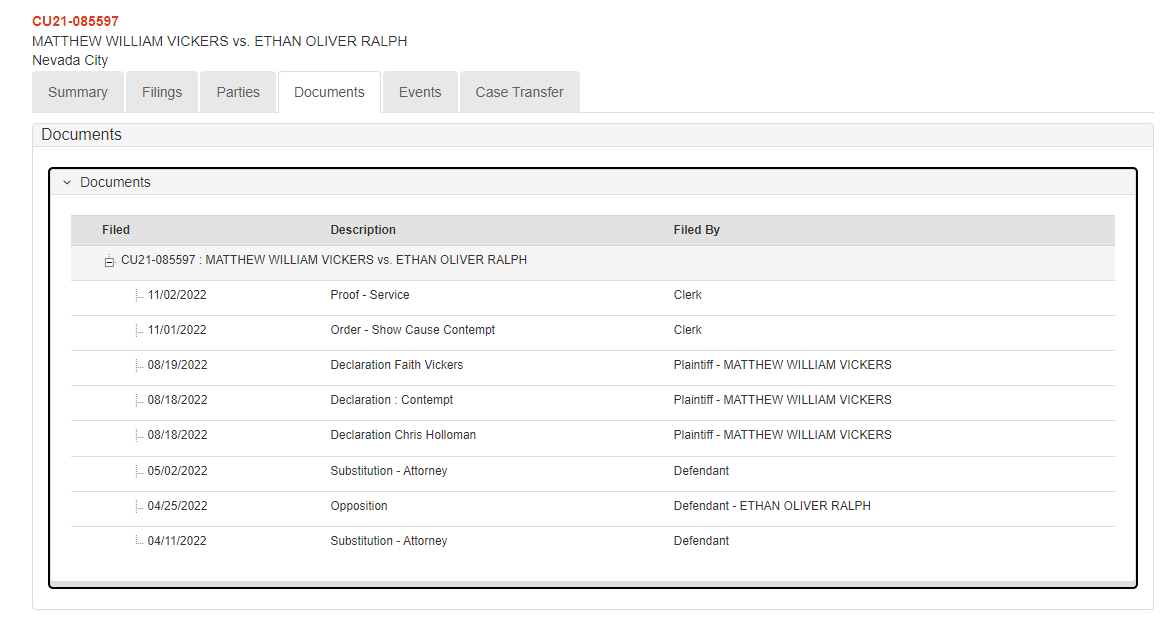Open Declaration Faith Vickers document
This screenshot has height=623, width=1173.
396,365
